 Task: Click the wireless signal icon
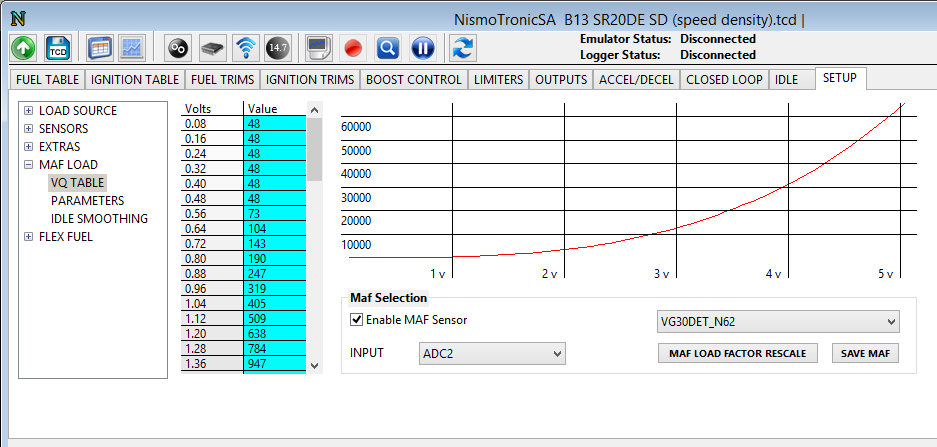[245, 47]
